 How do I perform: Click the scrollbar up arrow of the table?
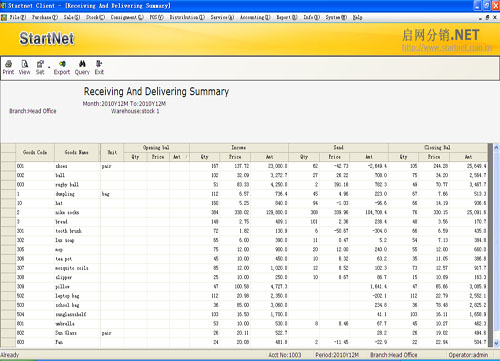click(x=496, y=147)
